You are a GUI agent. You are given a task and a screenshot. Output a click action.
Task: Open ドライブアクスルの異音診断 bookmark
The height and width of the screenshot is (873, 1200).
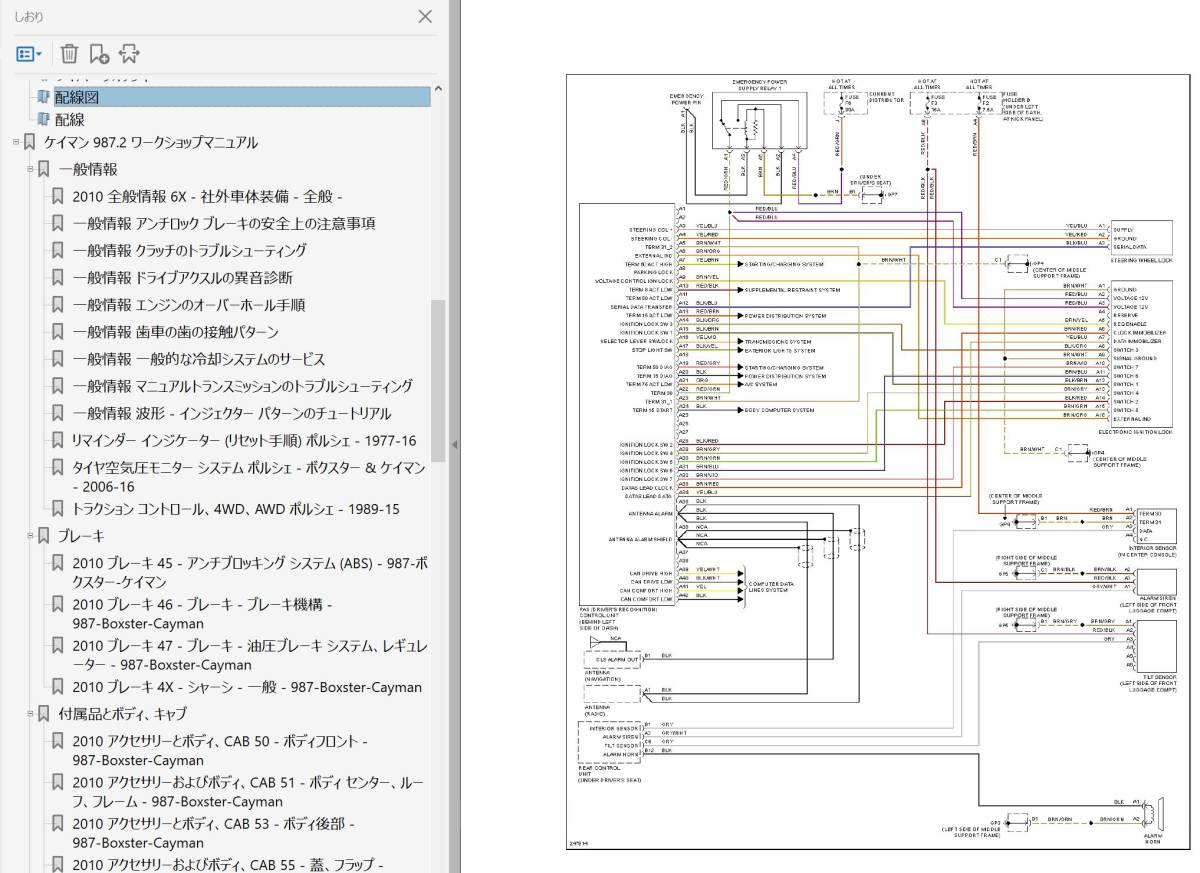point(182,277)
